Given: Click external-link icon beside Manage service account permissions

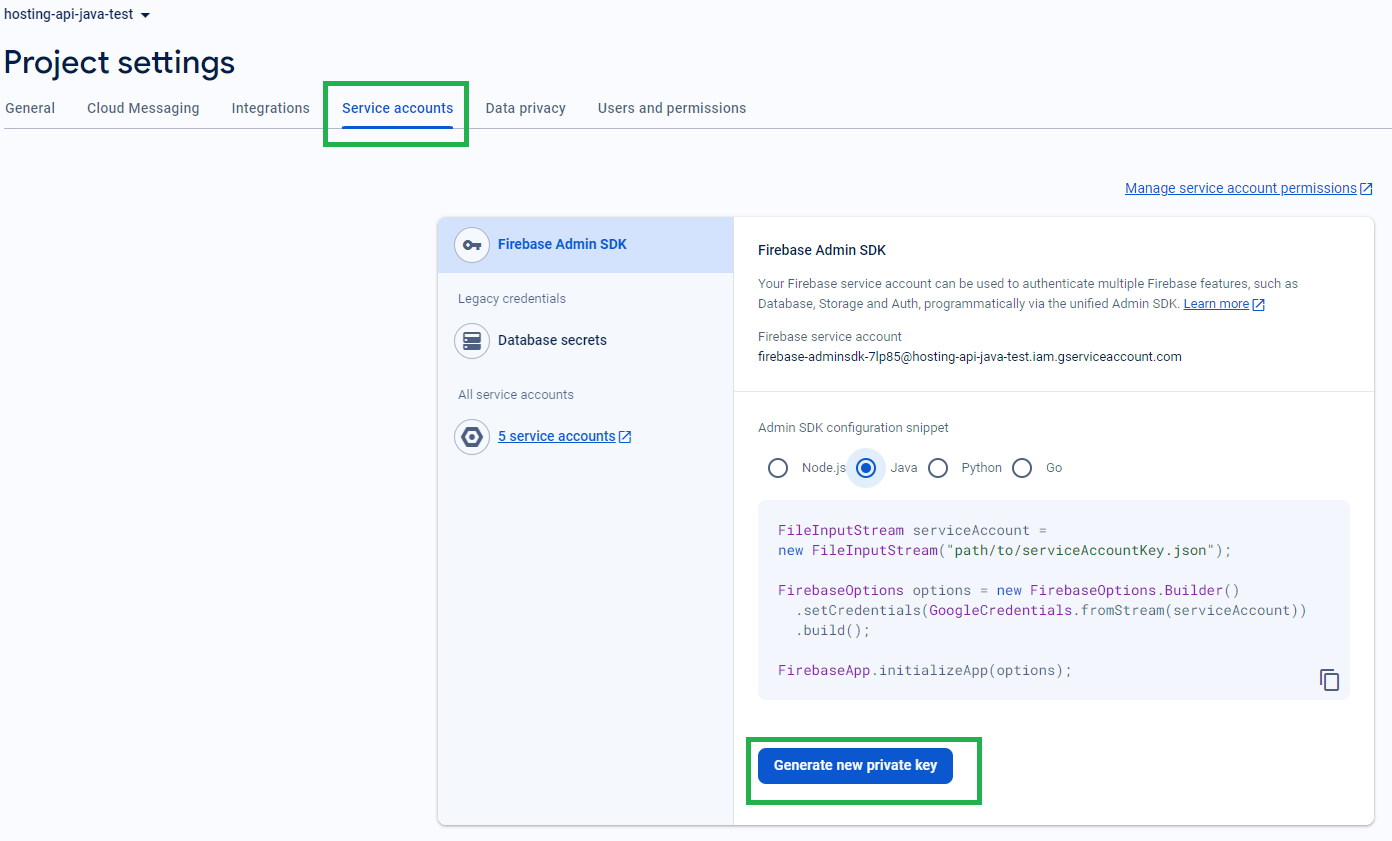Looking at the screenshot, I should pyautogui.click(x=1366, y=188).
